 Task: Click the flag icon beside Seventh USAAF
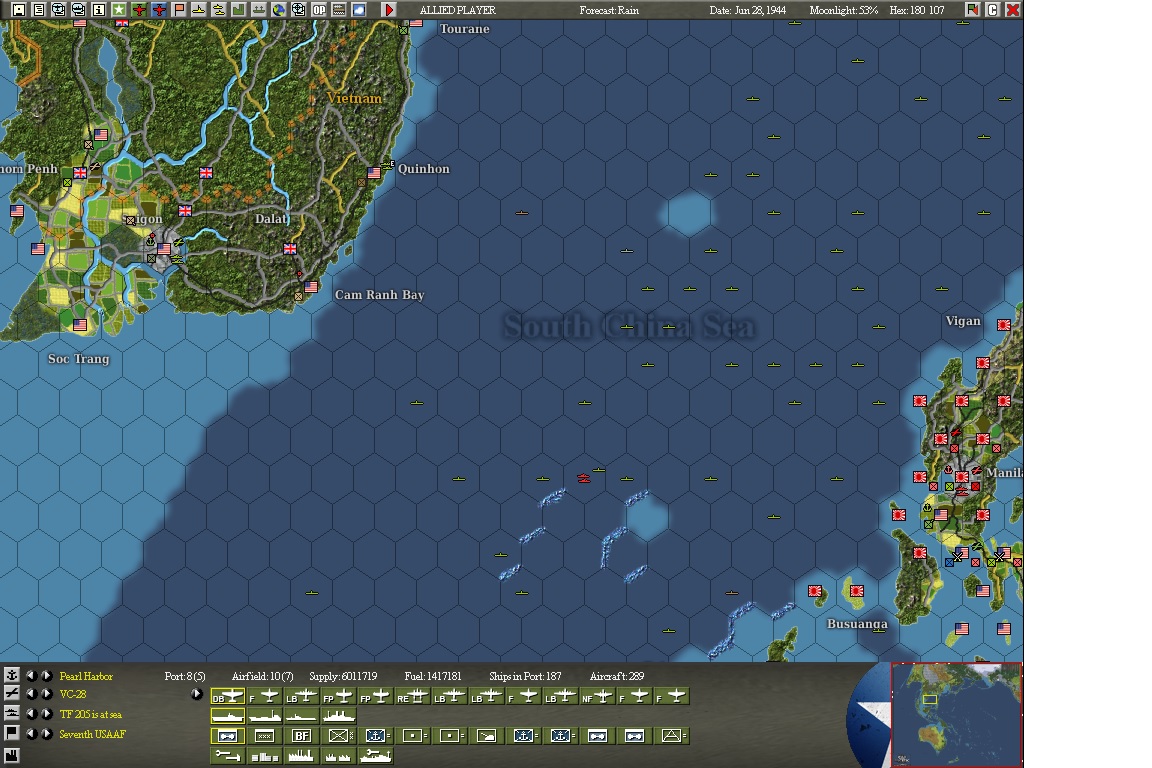click(x=12, y=733)
